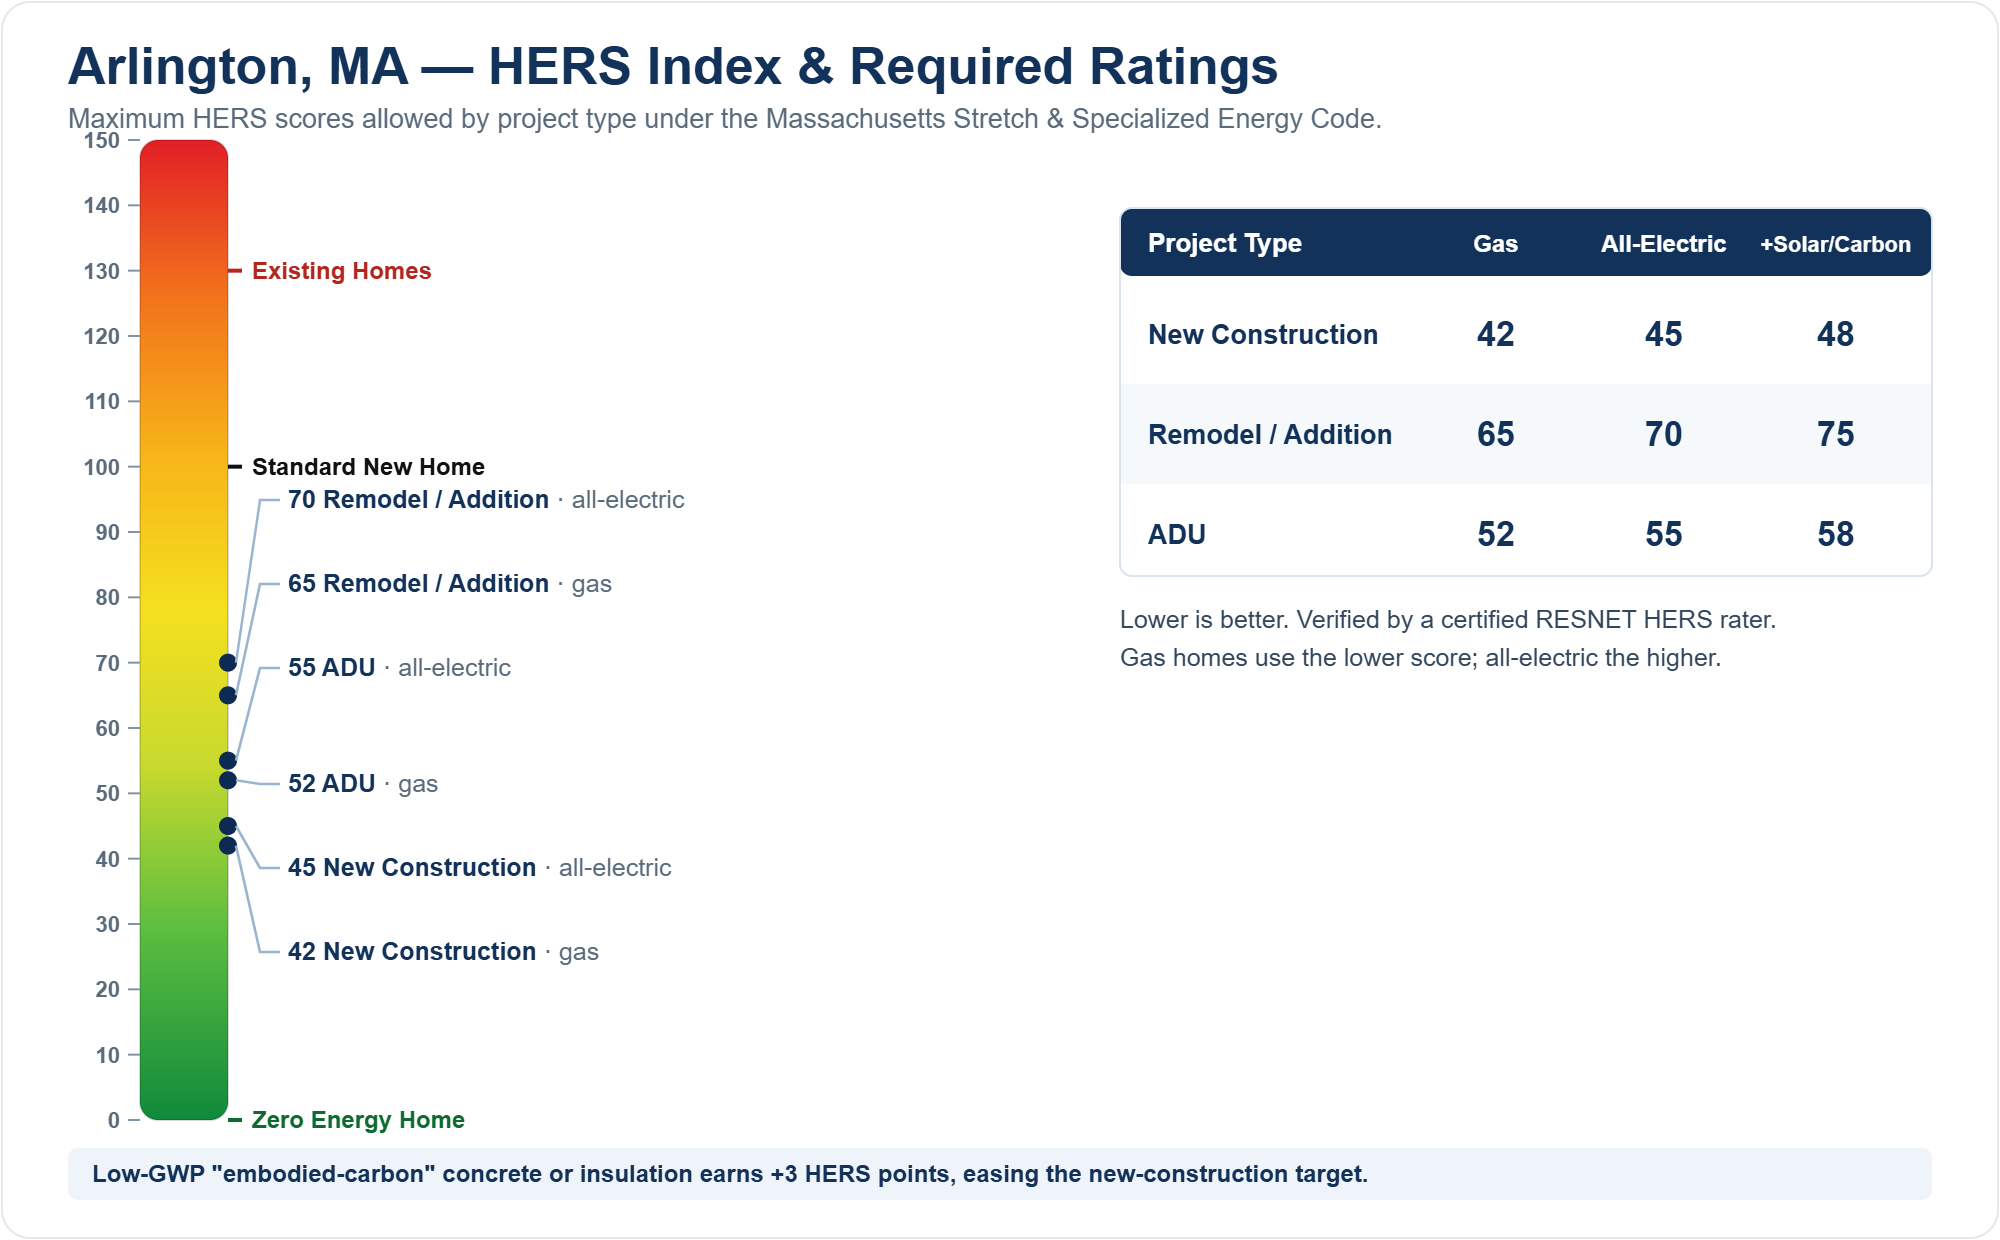Click the value 48 in New Construction row

pyautogui.click(x=1836, y=334)
